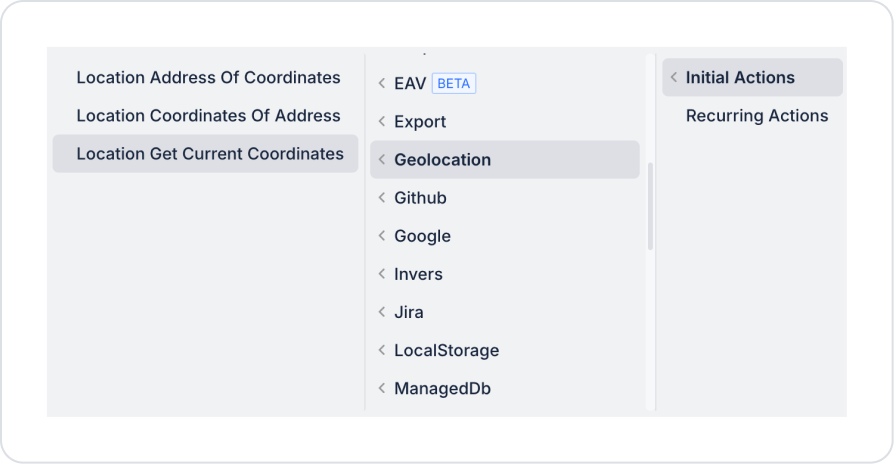
Task: Click chevron beside Invers
Action: [x=382, y=274]
